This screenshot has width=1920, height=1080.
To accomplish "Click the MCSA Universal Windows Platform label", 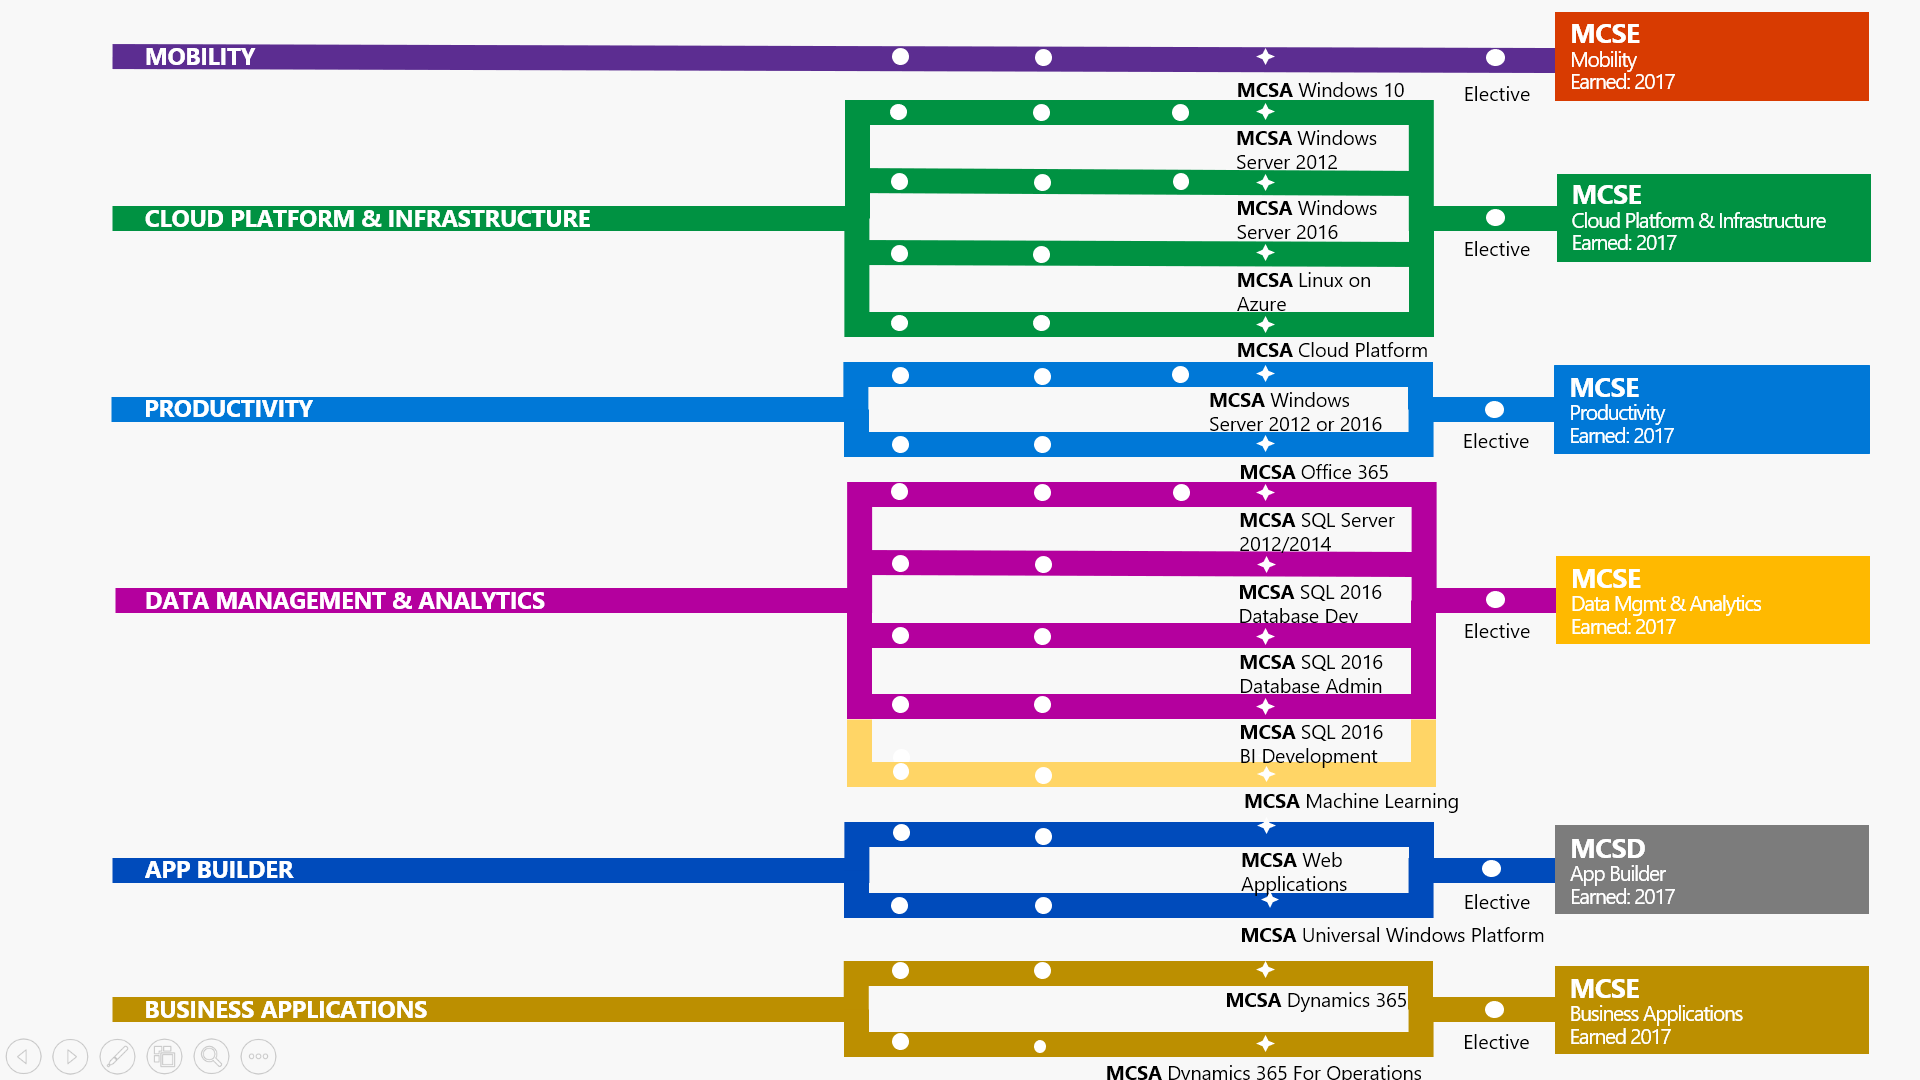I will tap(1391, 935).
